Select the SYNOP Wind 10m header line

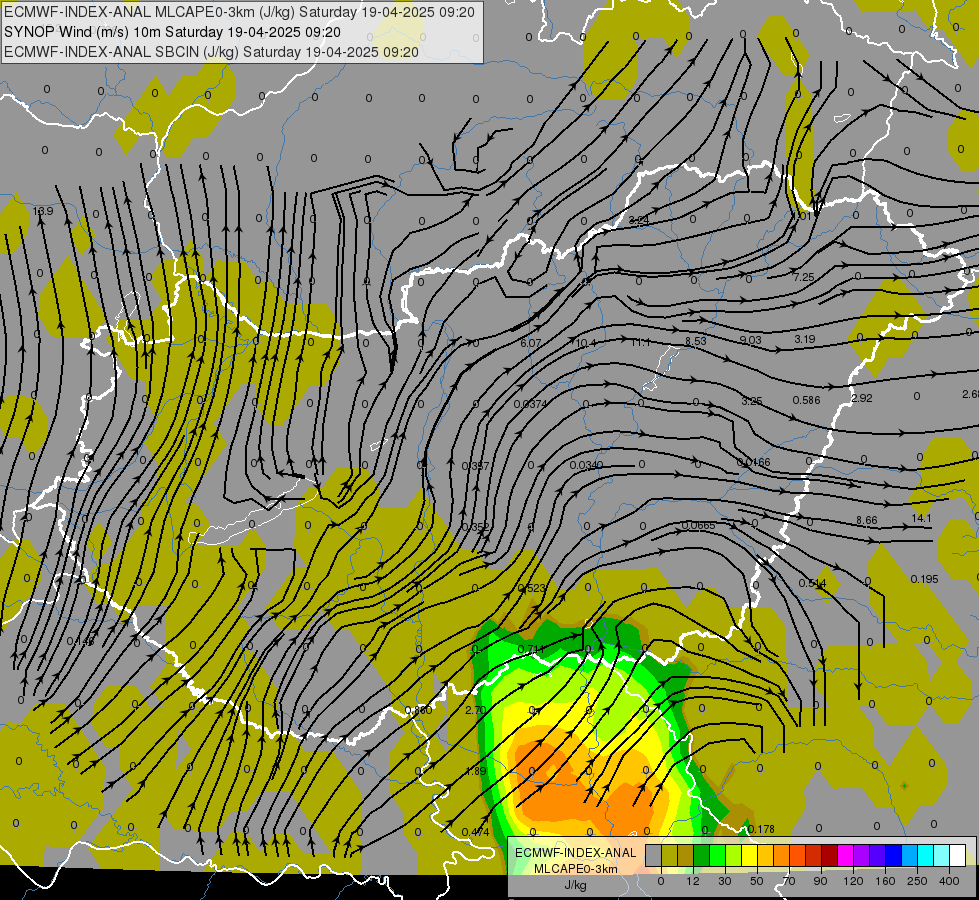172,32
